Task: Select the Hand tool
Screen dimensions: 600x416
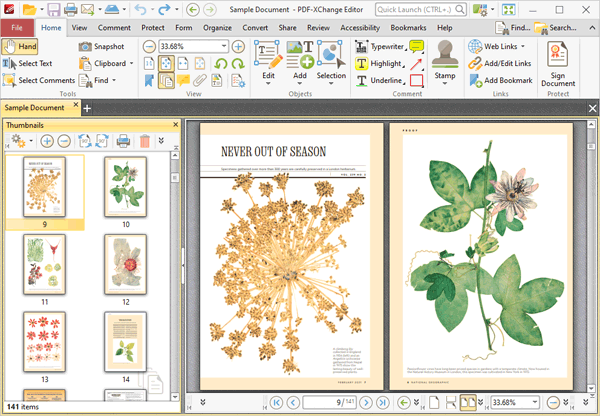Action: (20, 47)
